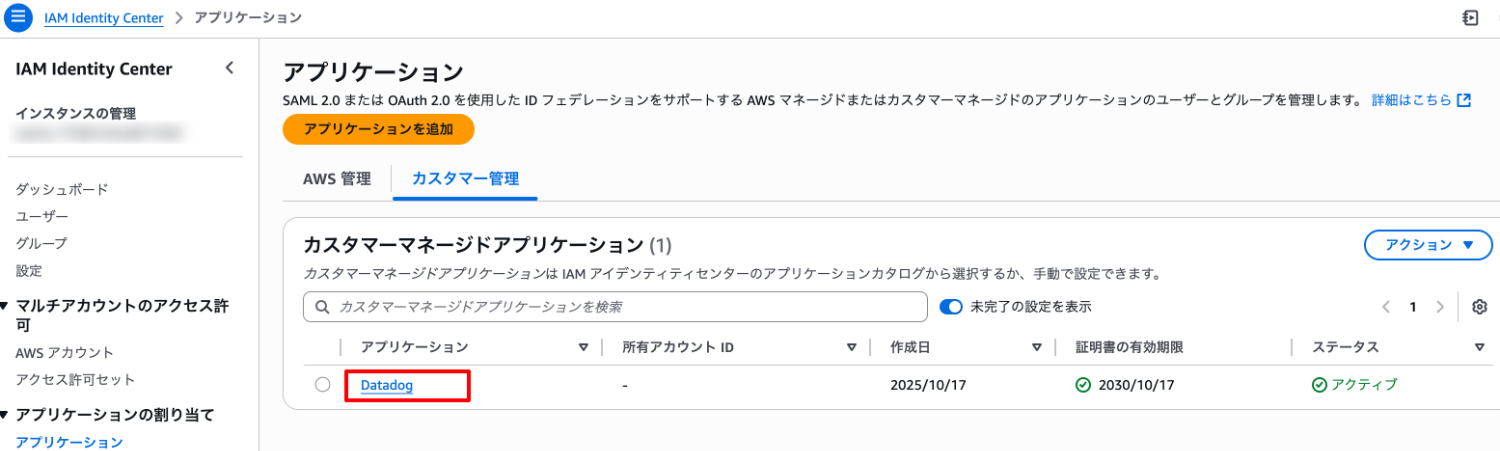Collapse マルチアカウントのアクセス許可 section

(5, 307)
